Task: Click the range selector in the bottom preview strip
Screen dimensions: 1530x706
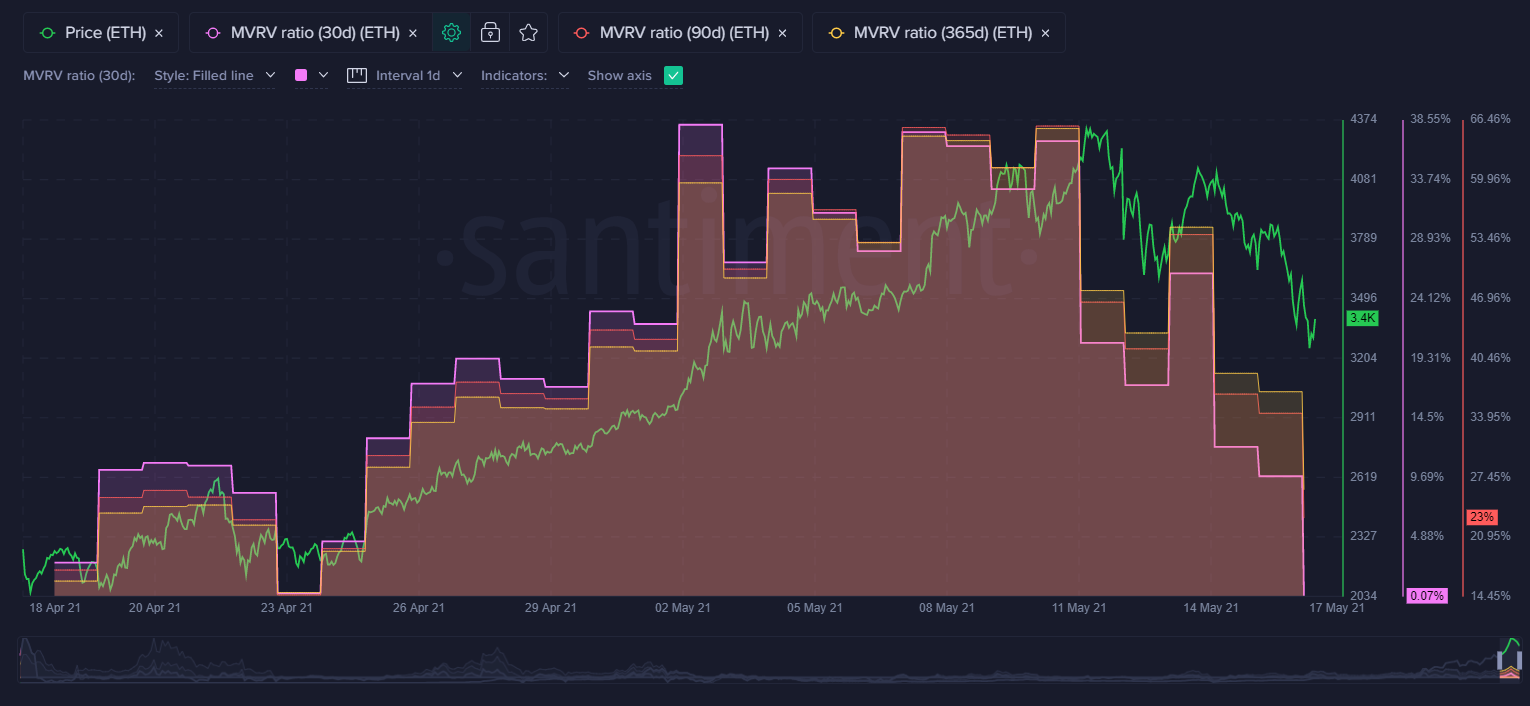Action: 1507,660
